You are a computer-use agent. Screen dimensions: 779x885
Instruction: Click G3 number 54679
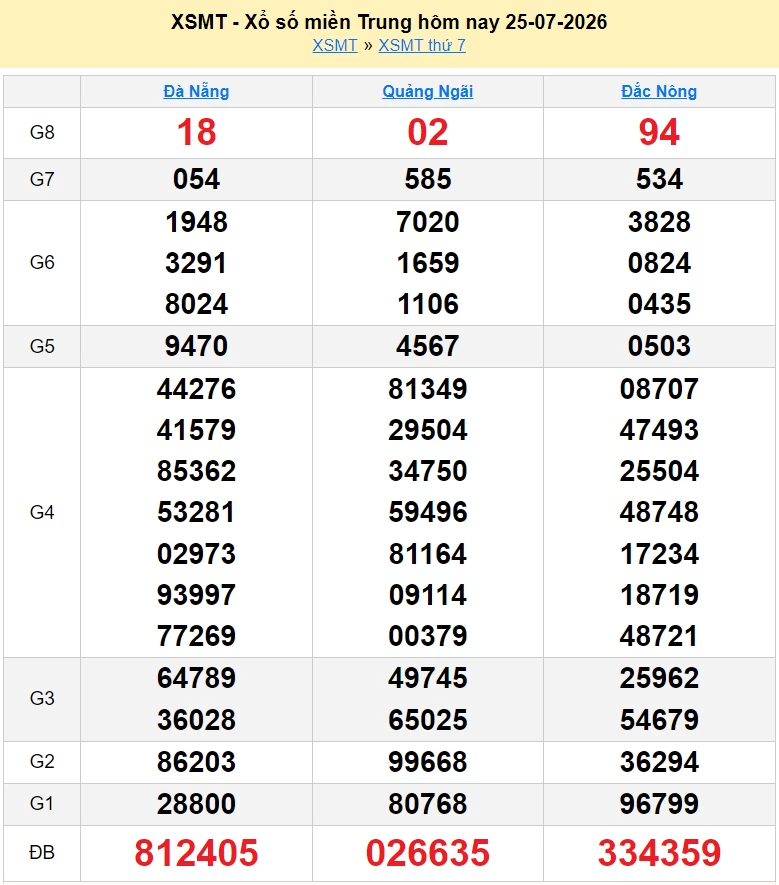click(x=659, y=720)
